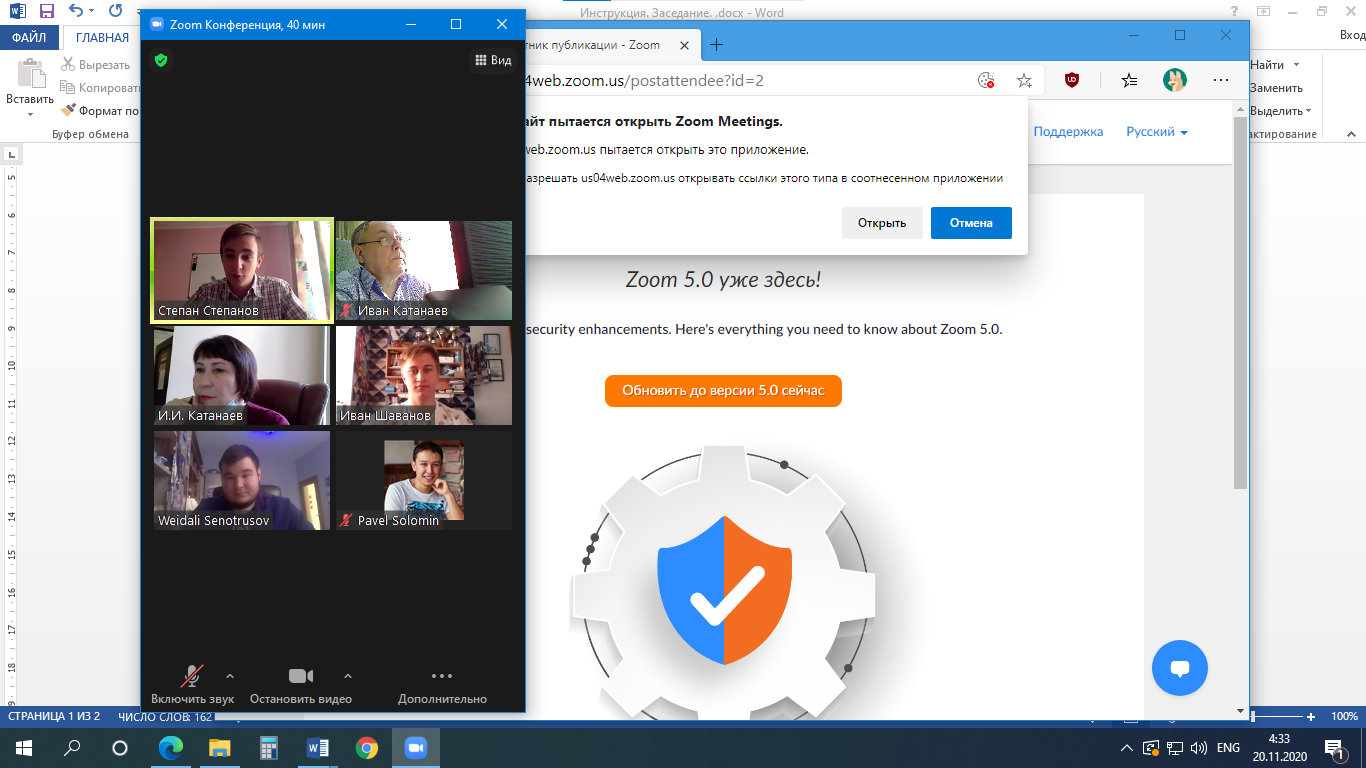Click the Undo arrow in Word
Image resolution: width=1366 pixels, height=768 pixels.
(76, 12)
